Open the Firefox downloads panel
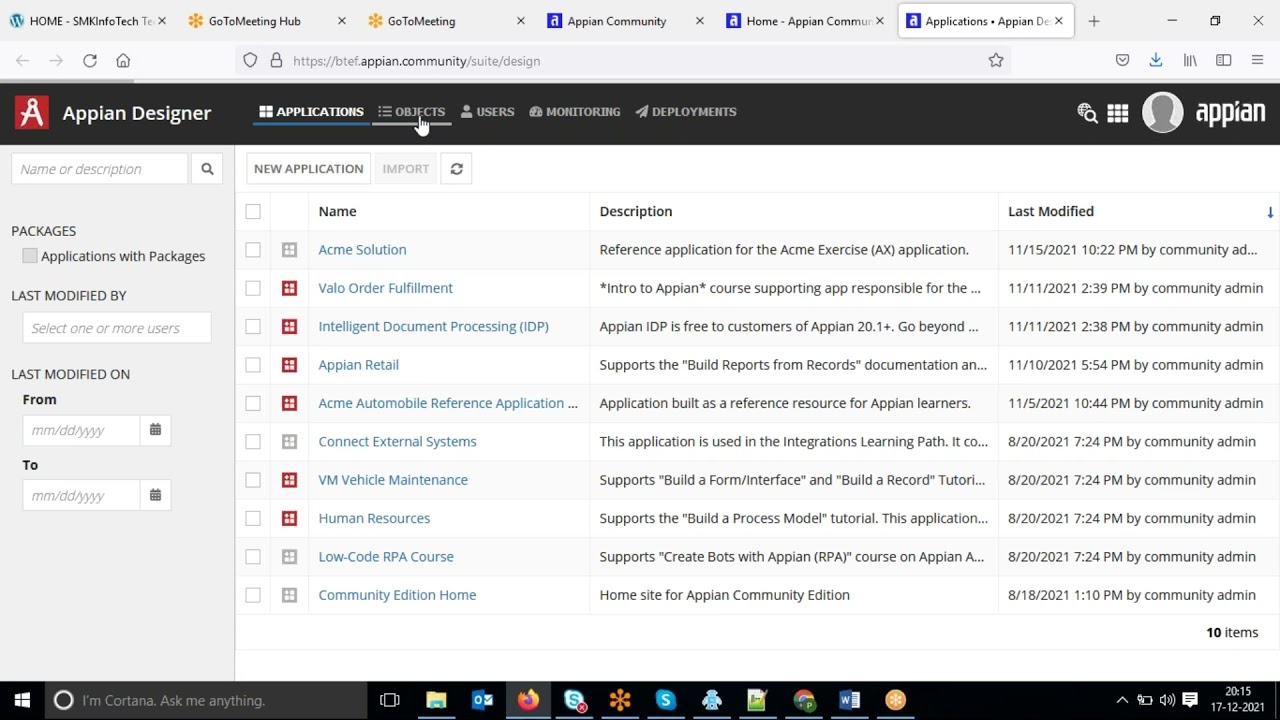 [x=1156, y=61]
